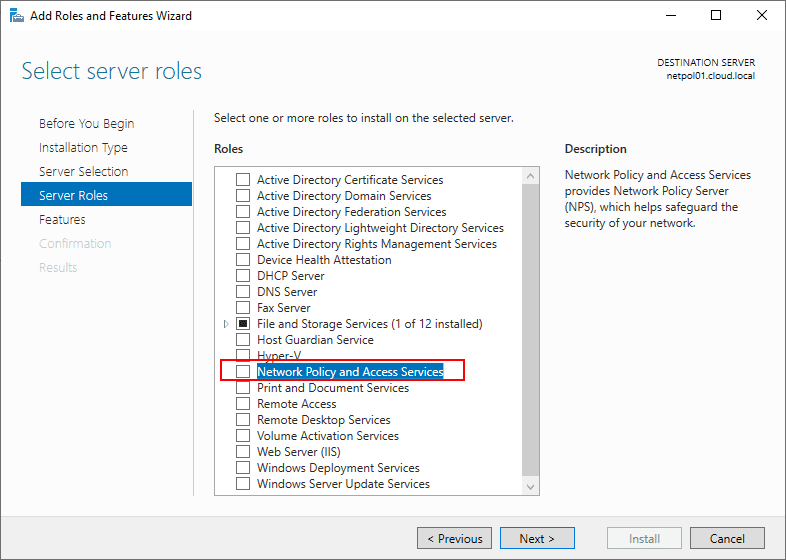This screenshot has height=560, width=786.
Task: Go to the Before You Begin step
Action: tap(86, 124)
